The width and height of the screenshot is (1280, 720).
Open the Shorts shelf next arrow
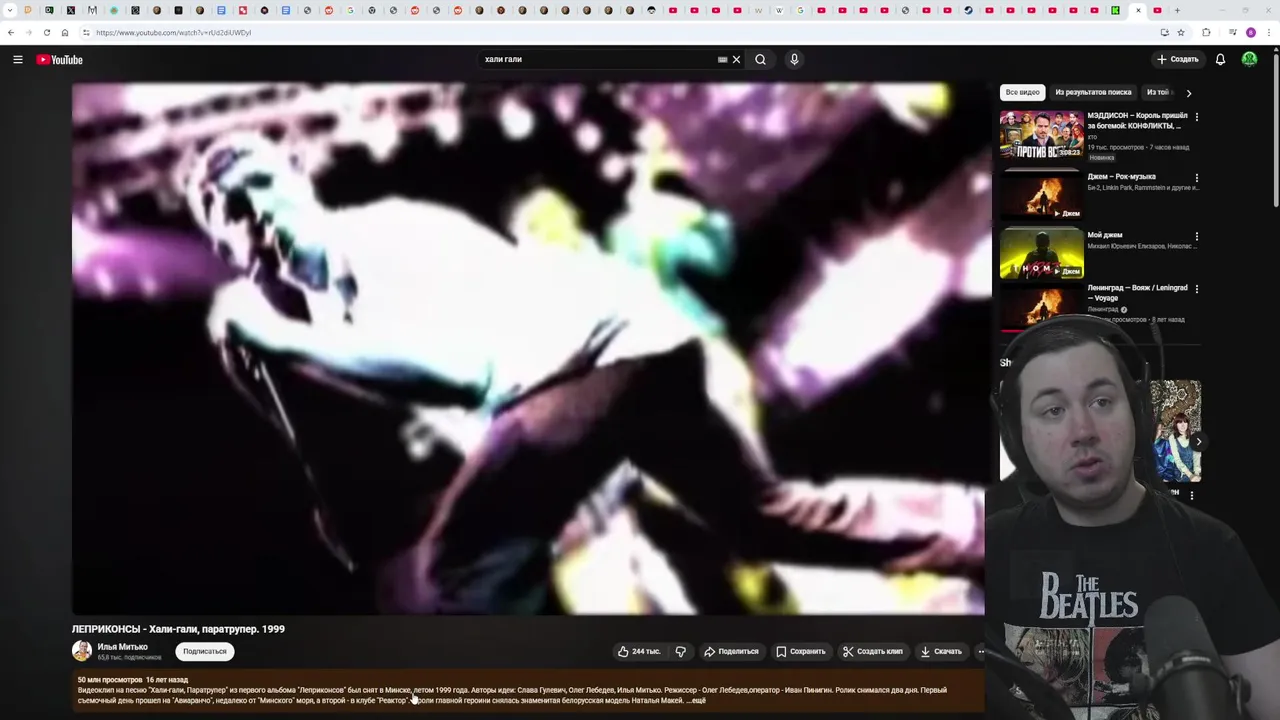pyautogui.click(x=1198, y=441)
